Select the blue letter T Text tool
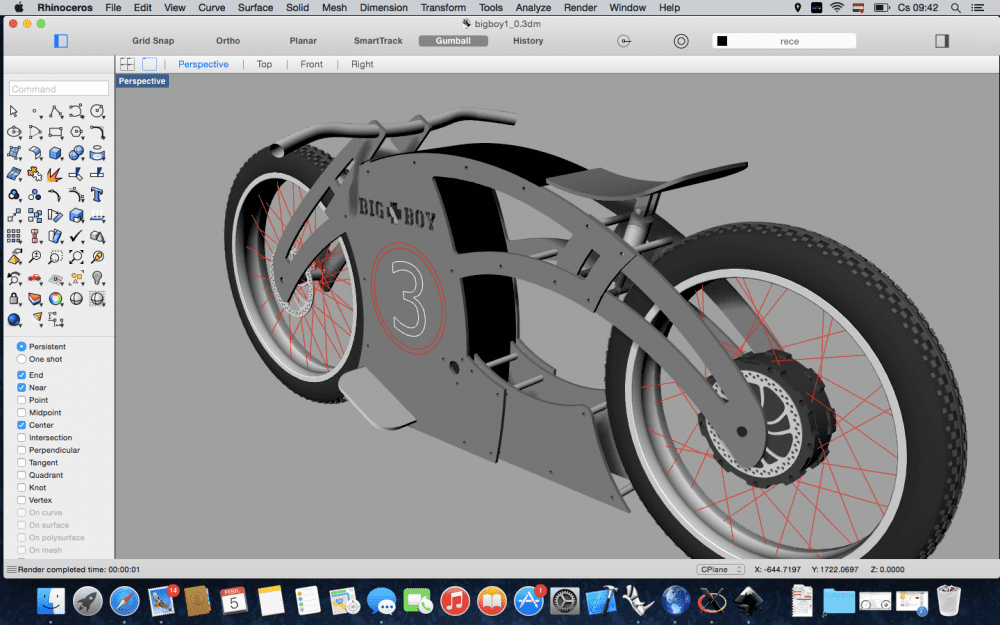This screenshot has height=625, width=1000. coord(97,195)
